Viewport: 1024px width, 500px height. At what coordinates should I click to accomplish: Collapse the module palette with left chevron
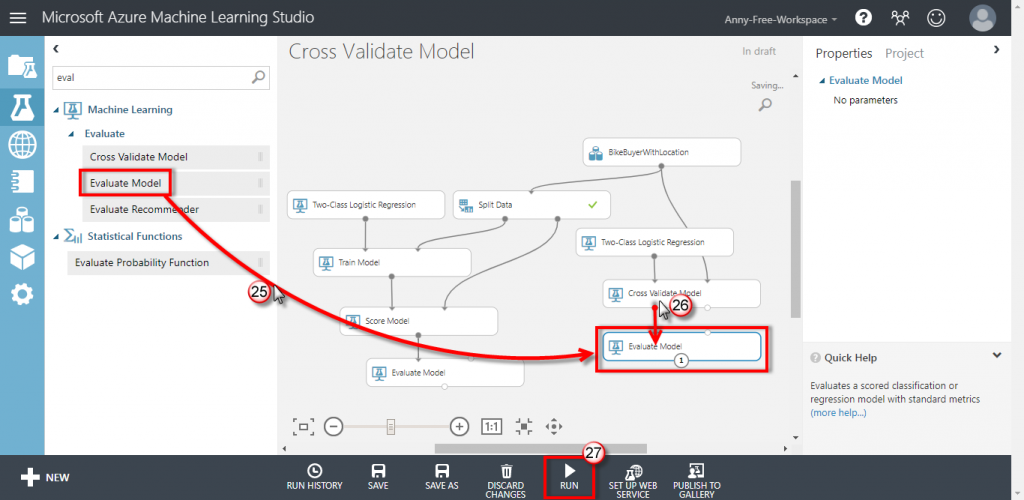click(56, 48)
